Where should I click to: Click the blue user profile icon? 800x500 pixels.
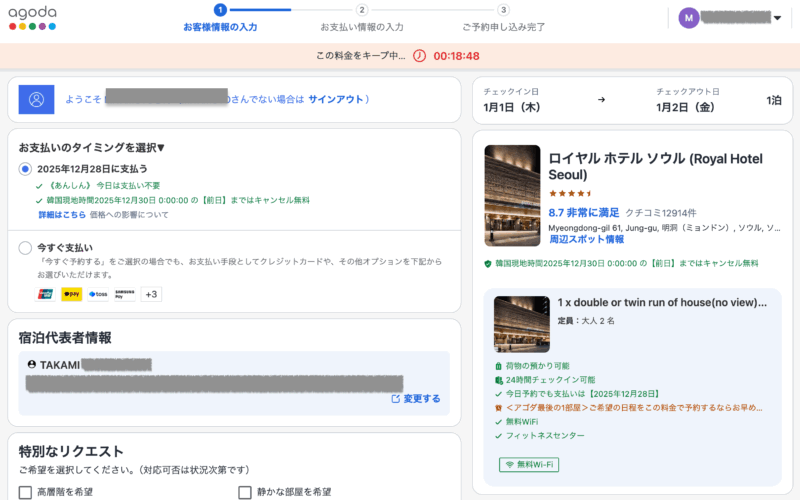(x=36, y=99)
